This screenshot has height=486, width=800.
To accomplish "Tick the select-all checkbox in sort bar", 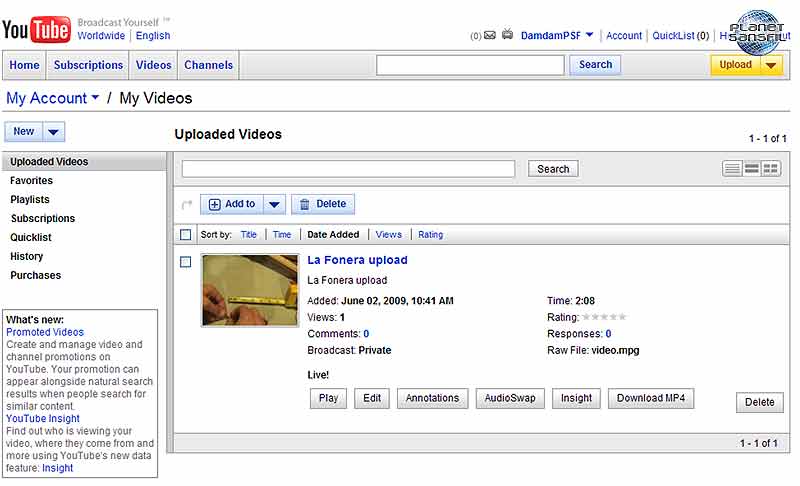I will (185, 235).
